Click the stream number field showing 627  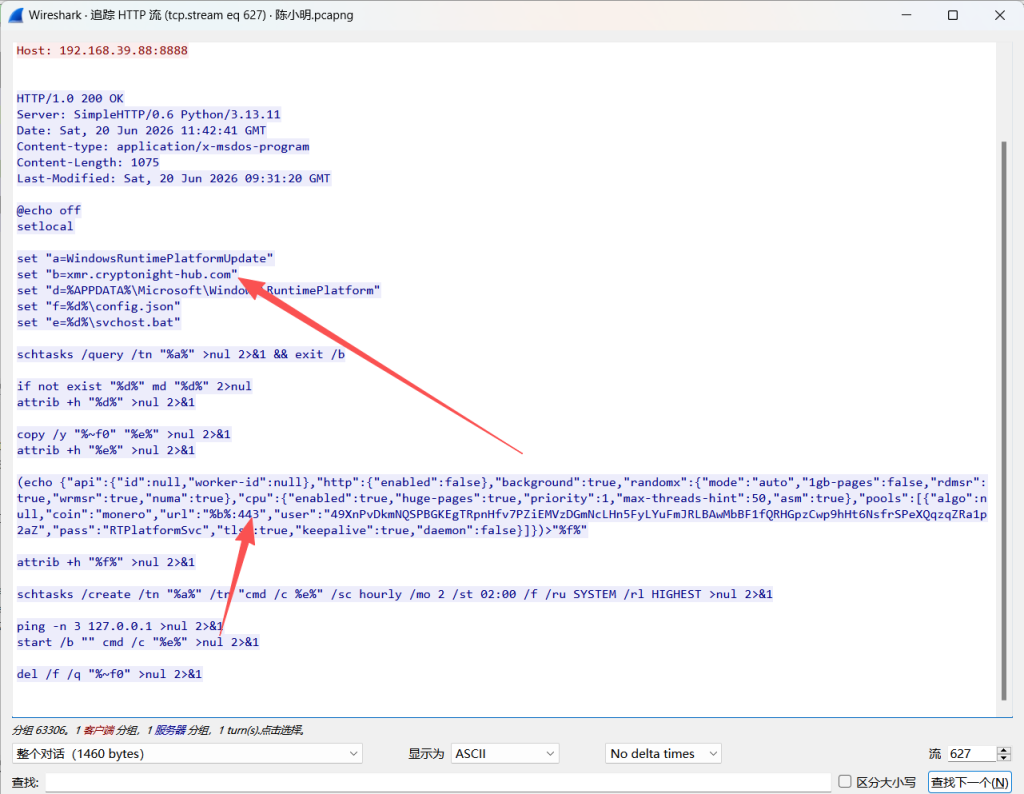pos(972,754)
